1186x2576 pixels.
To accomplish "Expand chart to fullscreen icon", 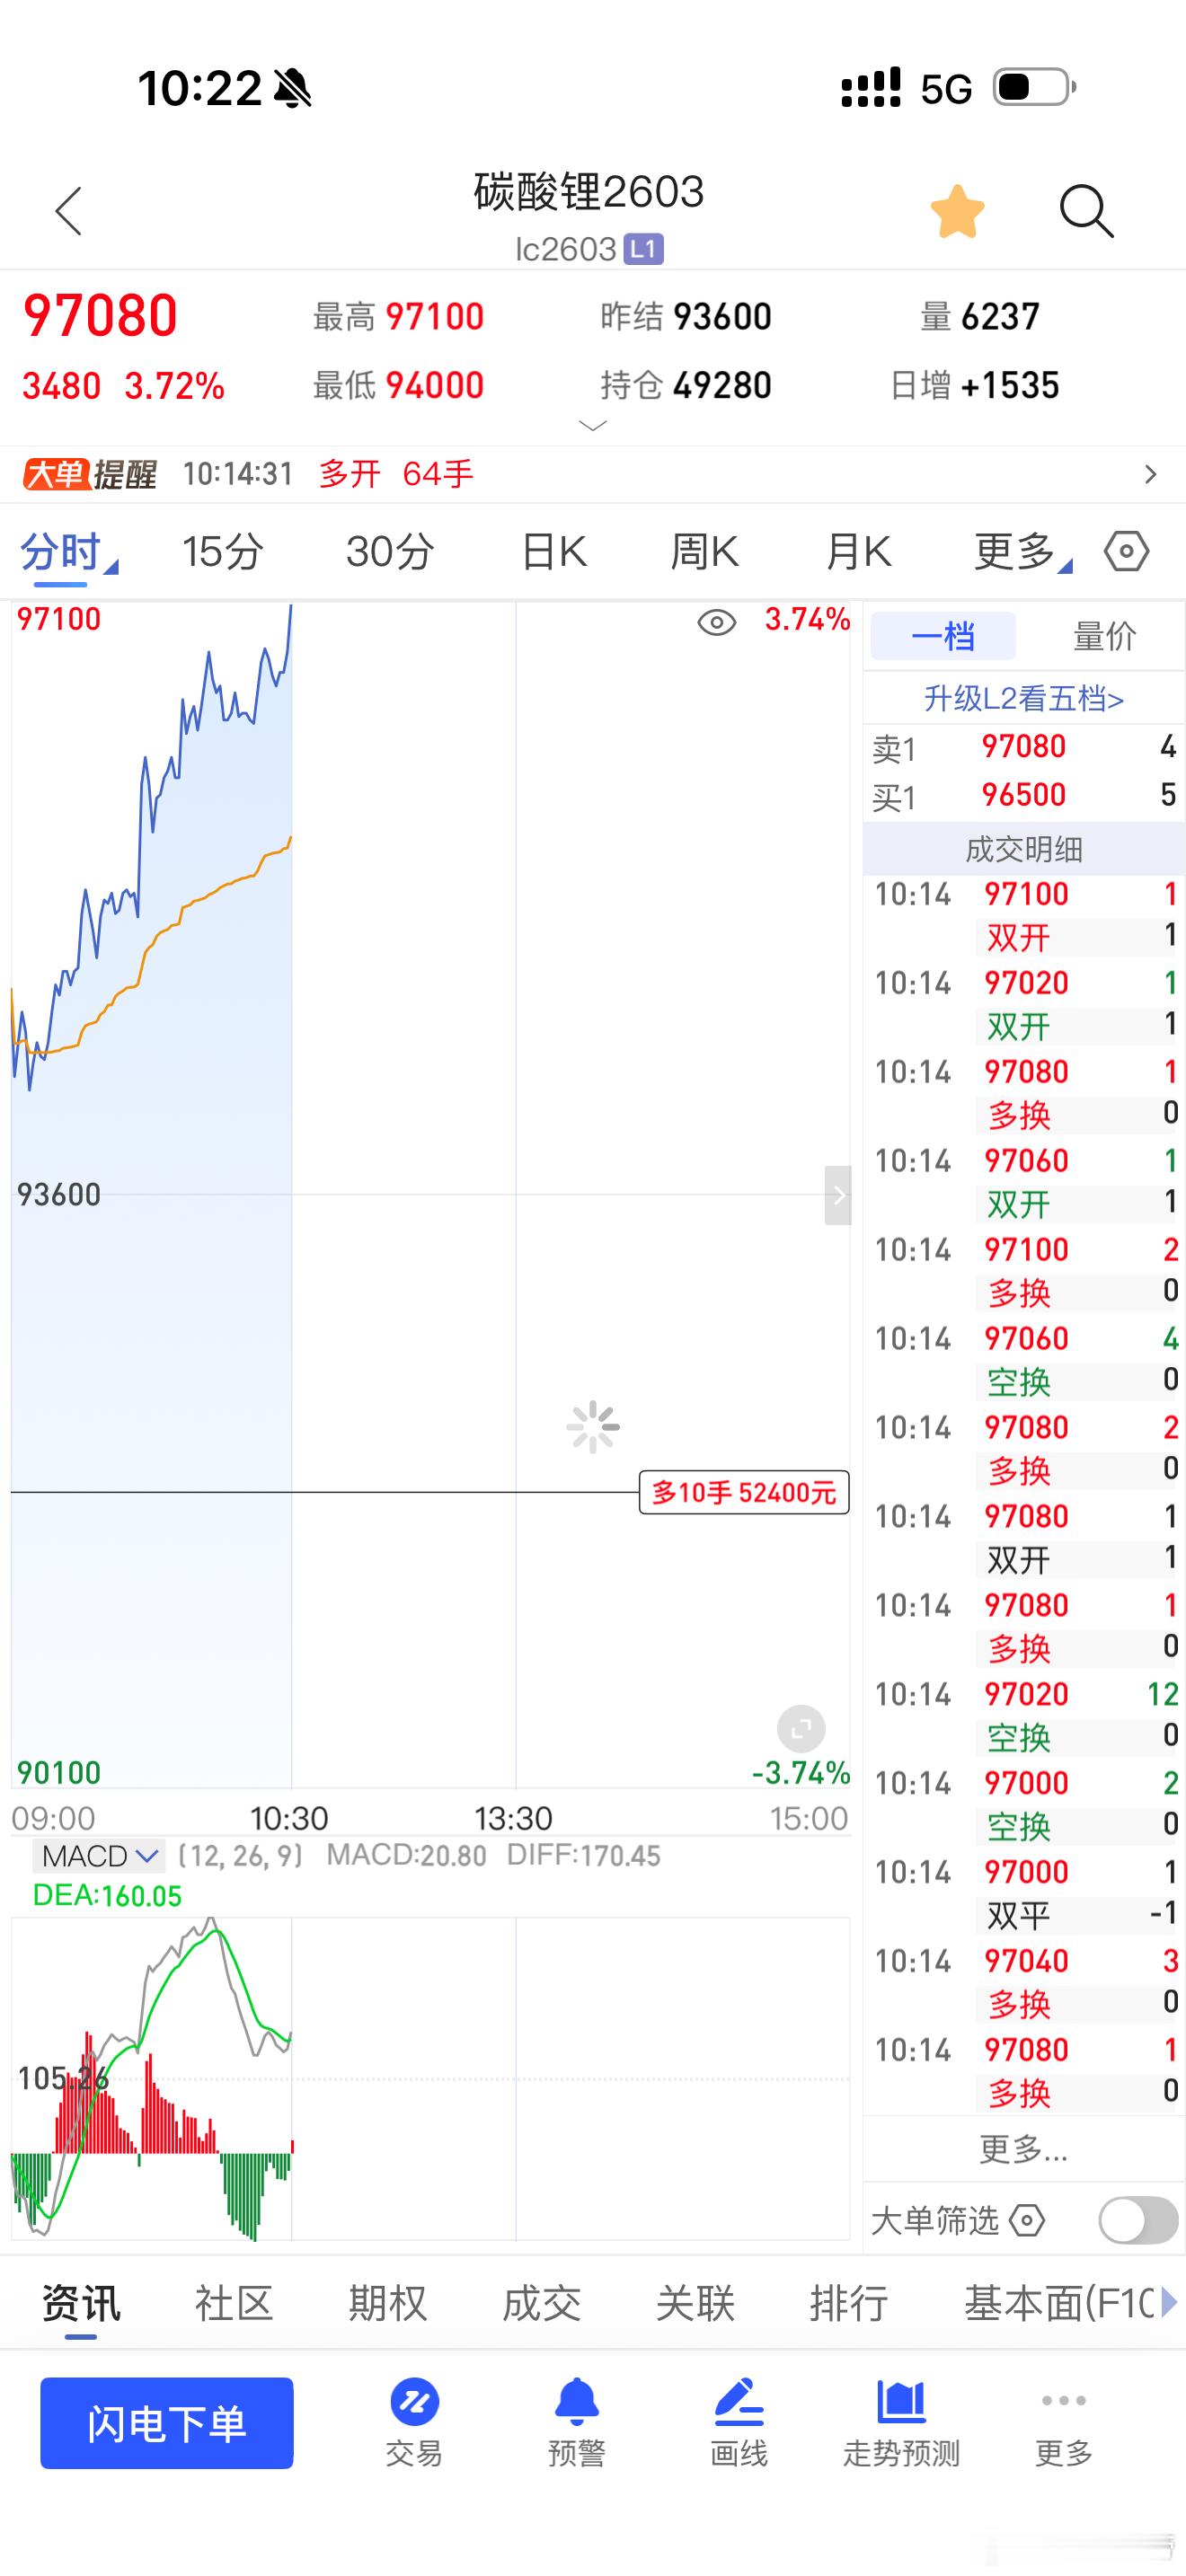I will point(801,1728).
